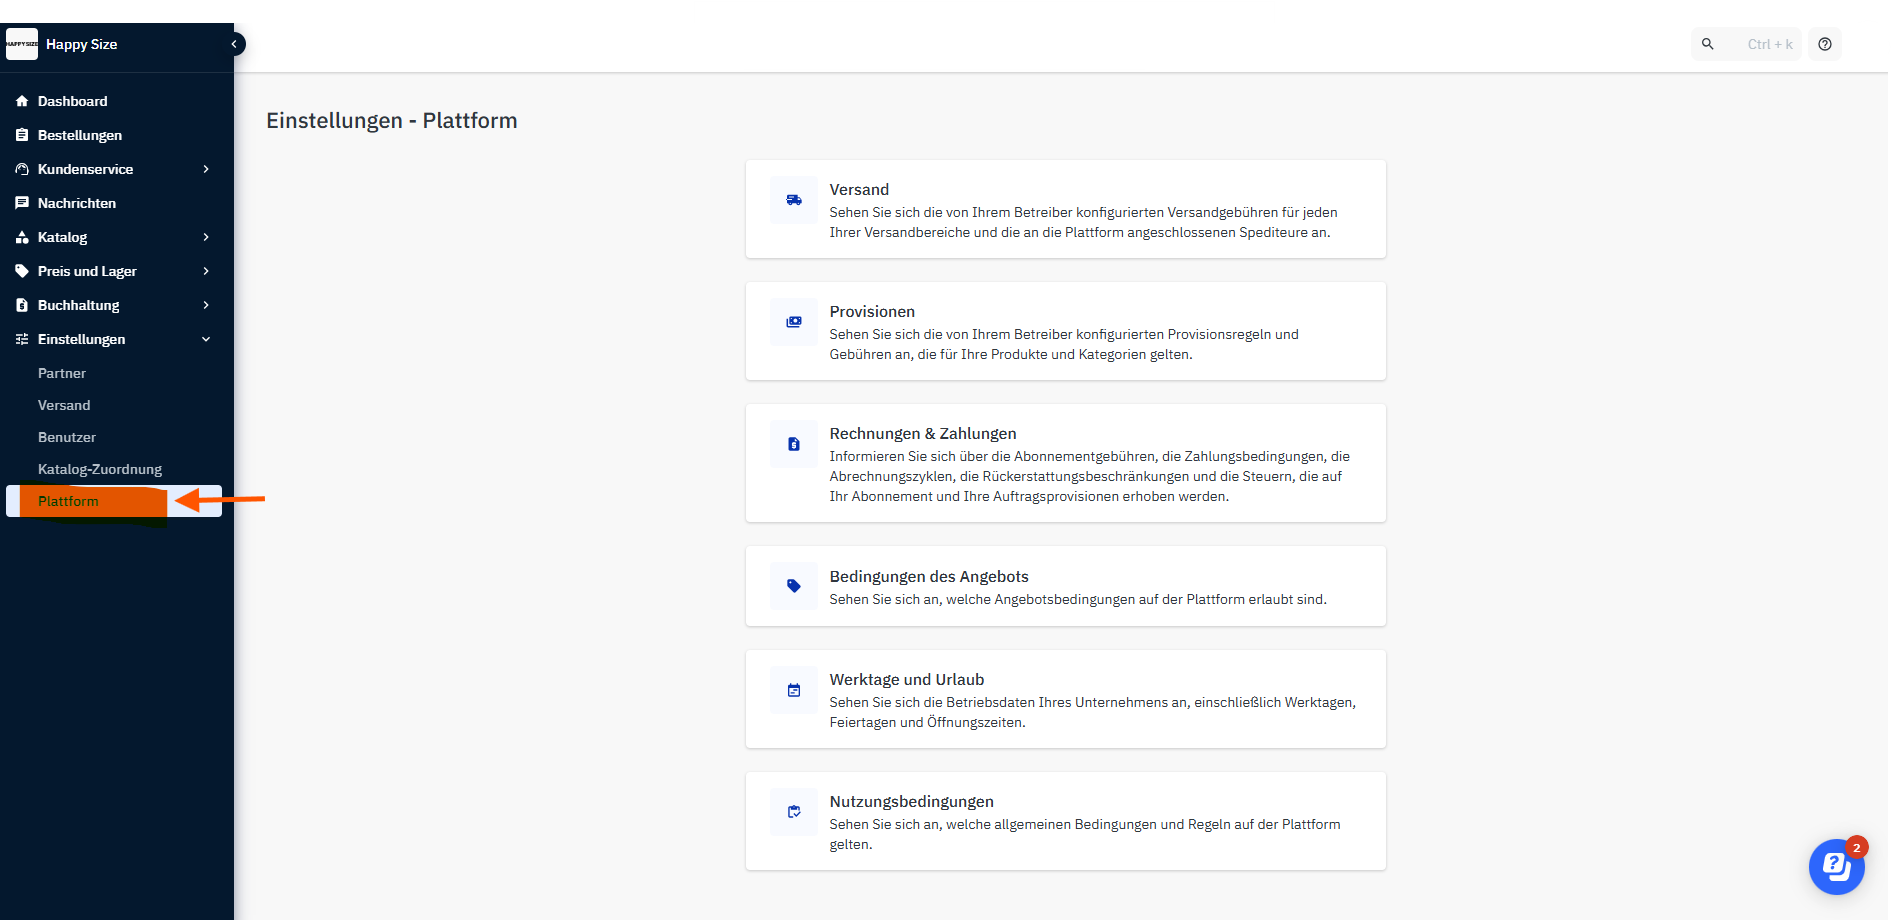Viewport: 1891px width, 920px height.
Task: Select Benutzer under Einstellungen
Action: tap(67, 437)
